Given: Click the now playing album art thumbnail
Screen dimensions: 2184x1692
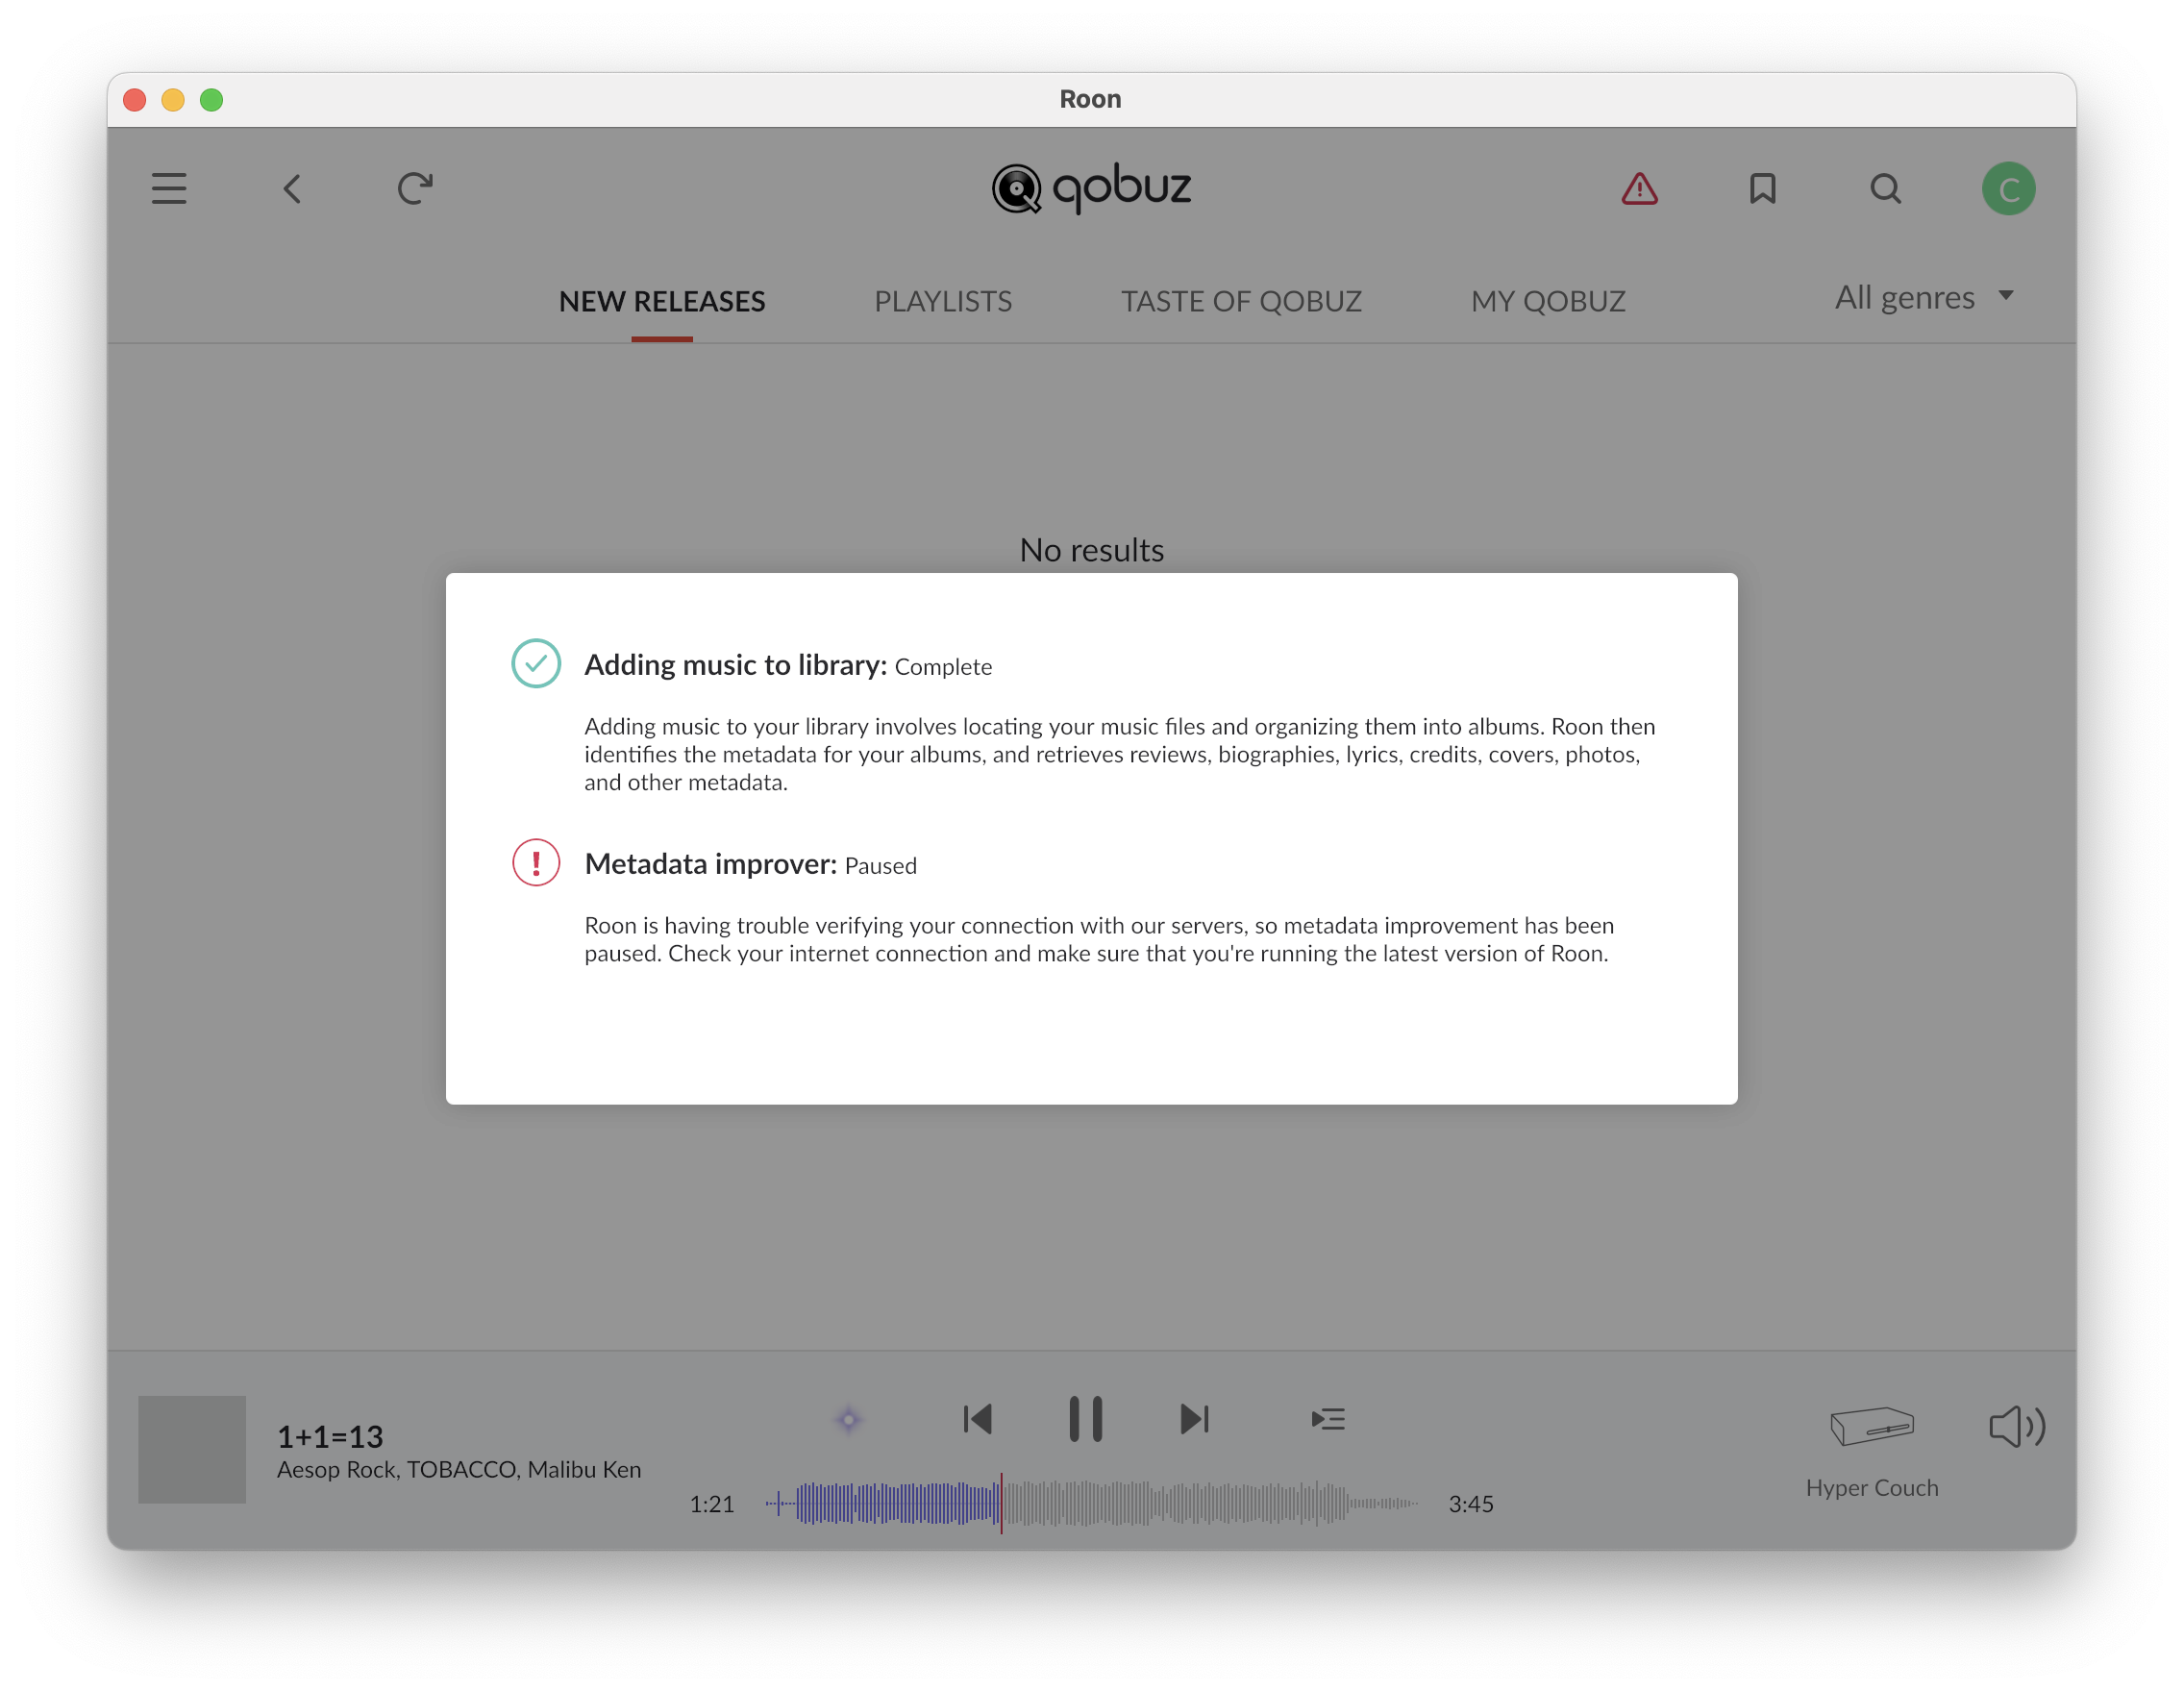Looking at the screenshot, I should point(192,1449).
